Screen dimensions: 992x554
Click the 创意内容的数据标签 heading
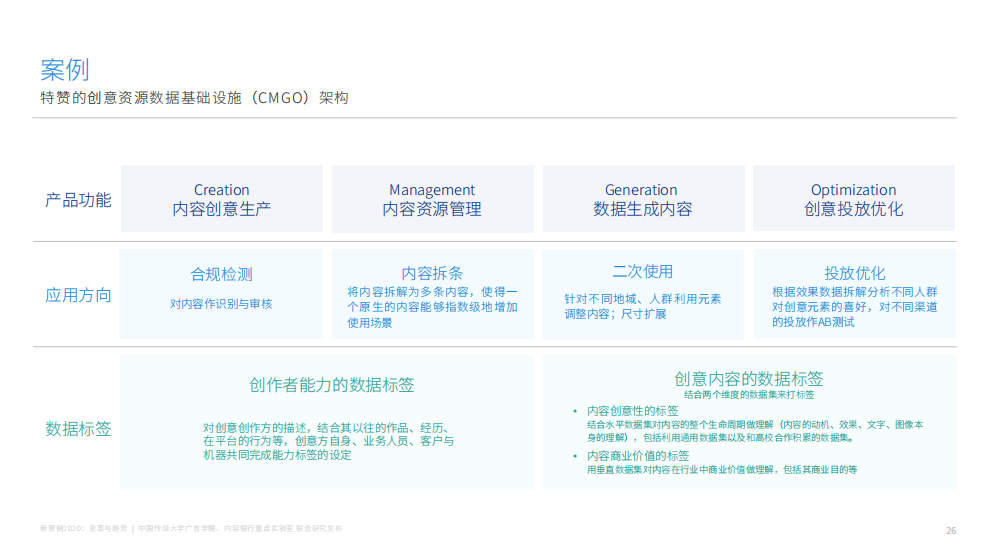749,378
